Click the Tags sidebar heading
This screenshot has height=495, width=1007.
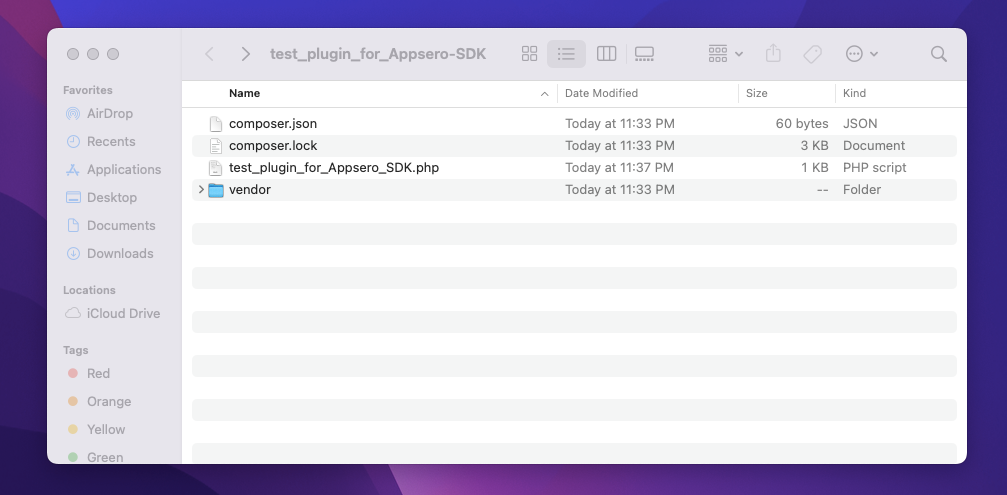coord(76,350)
